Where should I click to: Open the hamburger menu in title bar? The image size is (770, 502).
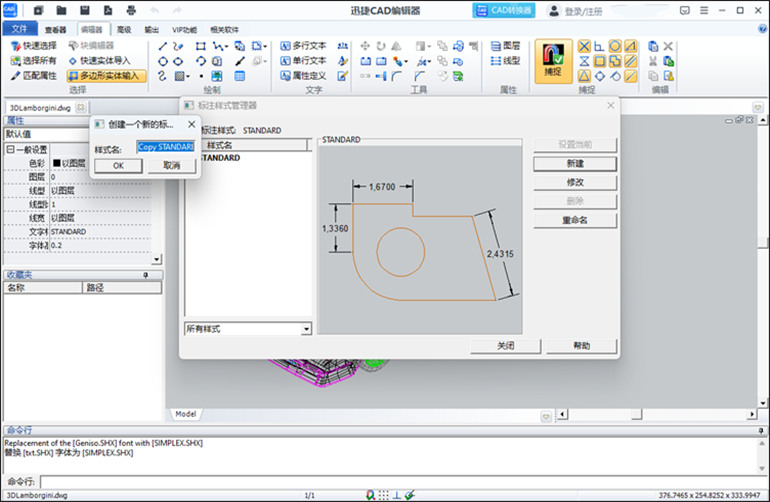(x=704, y=10)
